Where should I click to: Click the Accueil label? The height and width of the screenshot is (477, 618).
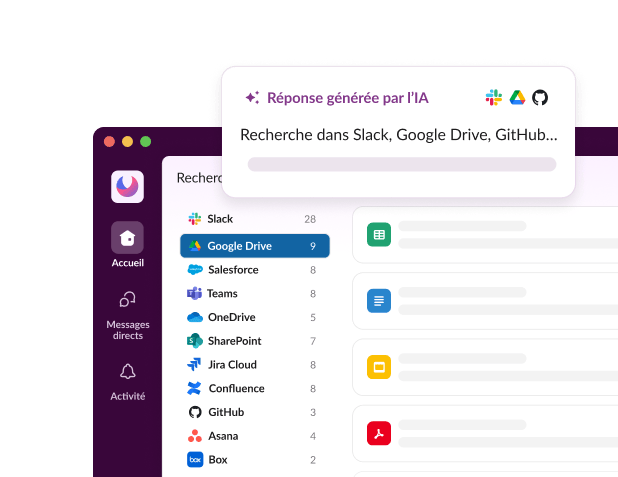127,263
